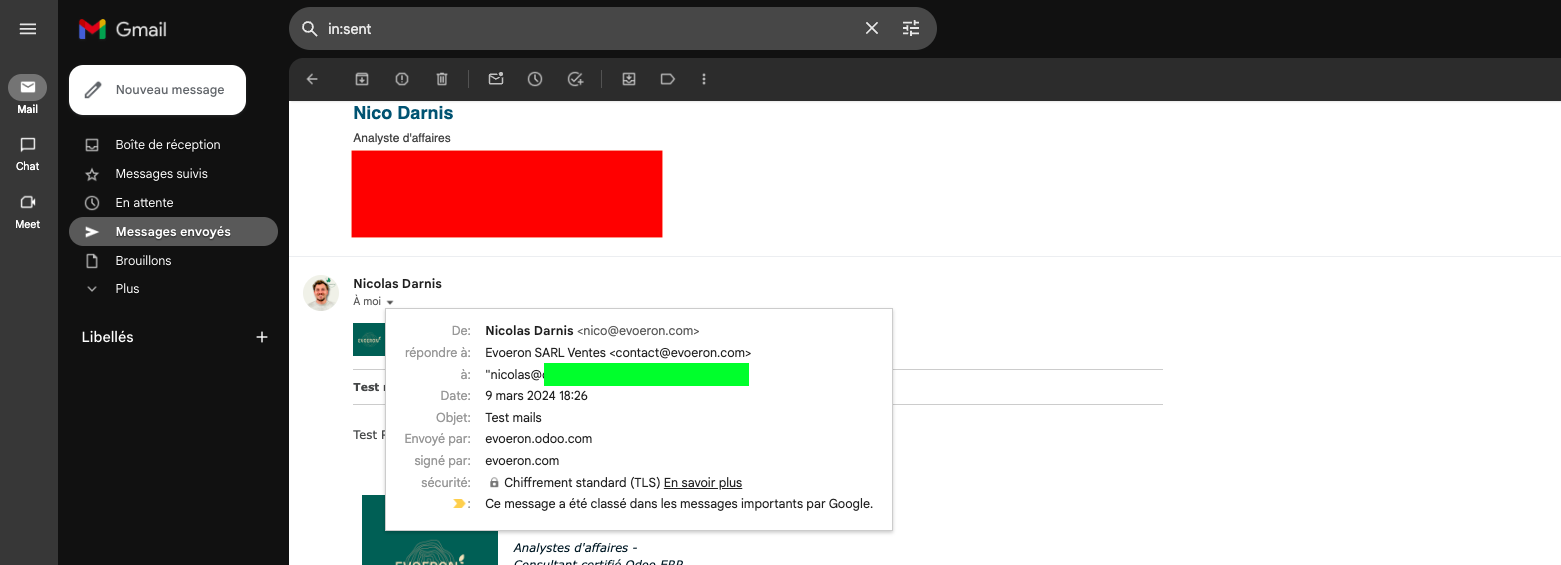Archive this email conversation
The width and height of the screenshot is (1561, 565).
pos(362,79)
